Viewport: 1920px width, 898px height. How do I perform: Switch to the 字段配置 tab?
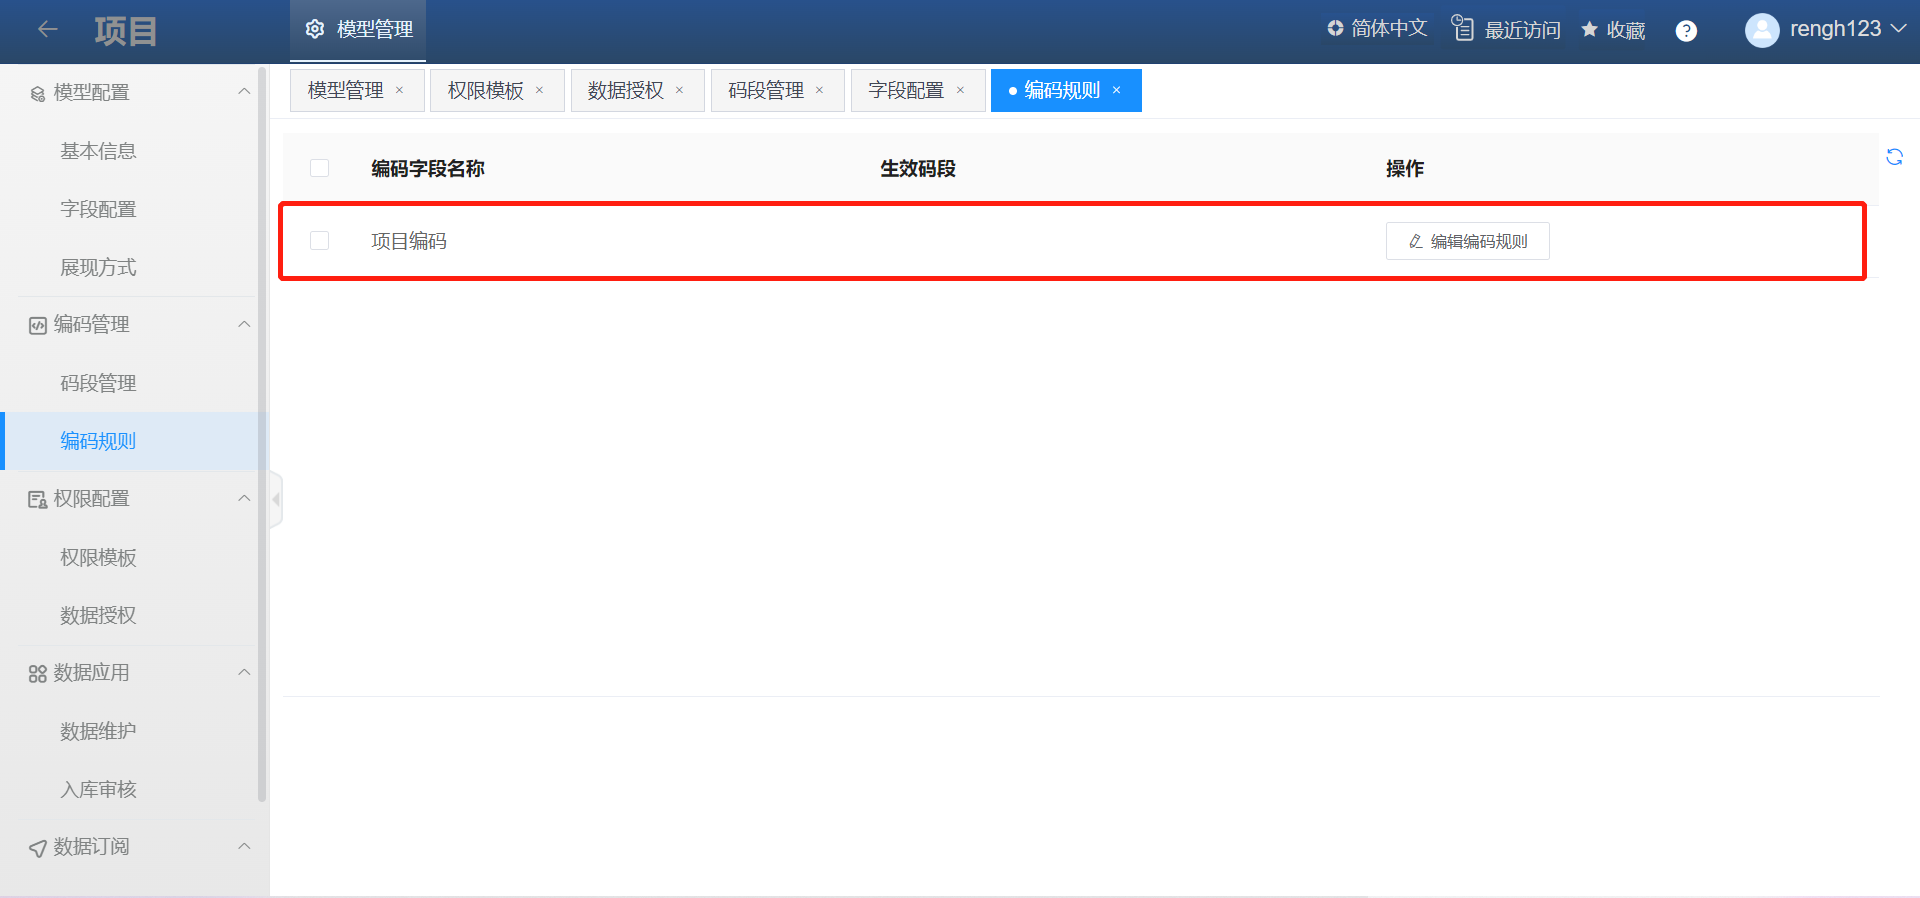(906, 91)
